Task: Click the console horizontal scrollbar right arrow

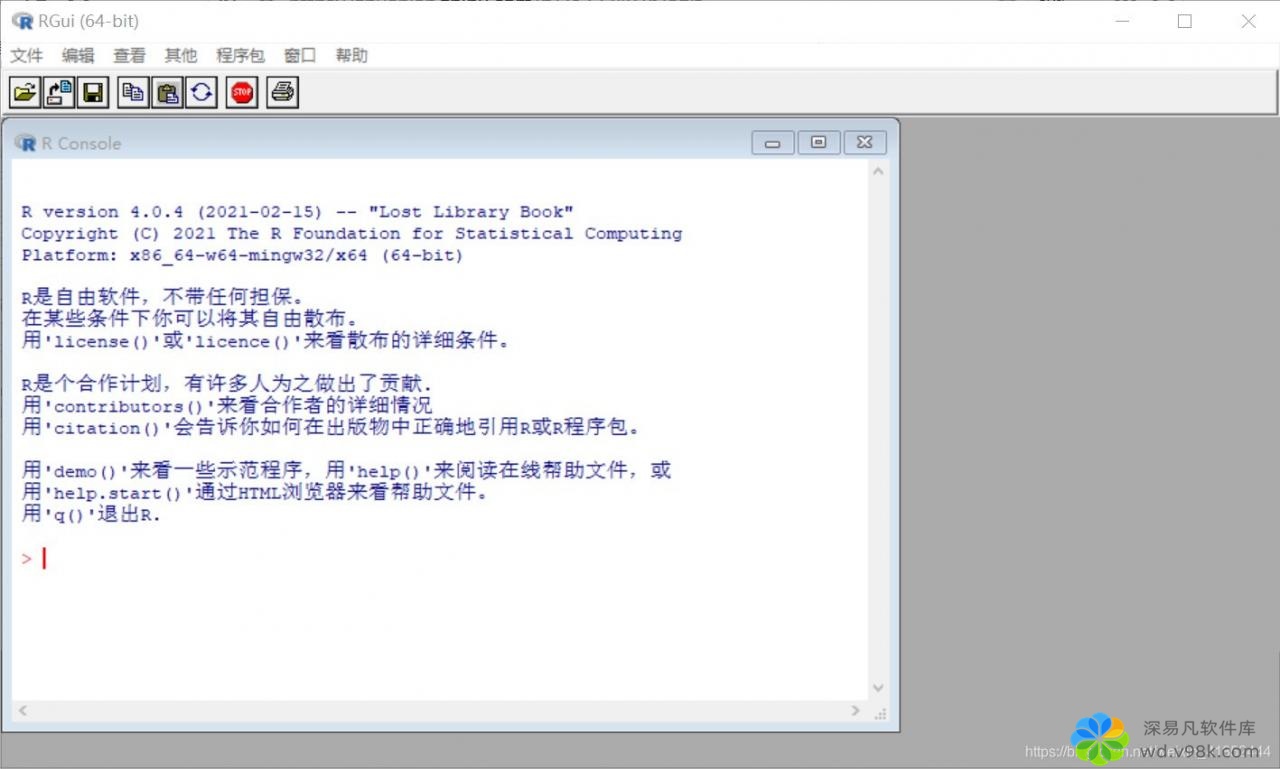Action: coord(855,710)
